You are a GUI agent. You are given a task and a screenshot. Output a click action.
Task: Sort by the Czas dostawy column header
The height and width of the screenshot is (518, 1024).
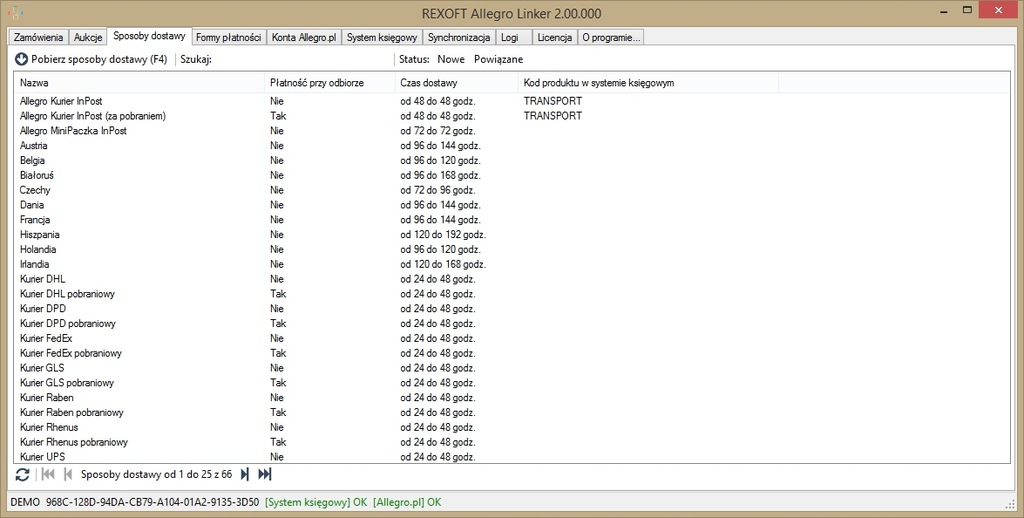pos(456,83)
